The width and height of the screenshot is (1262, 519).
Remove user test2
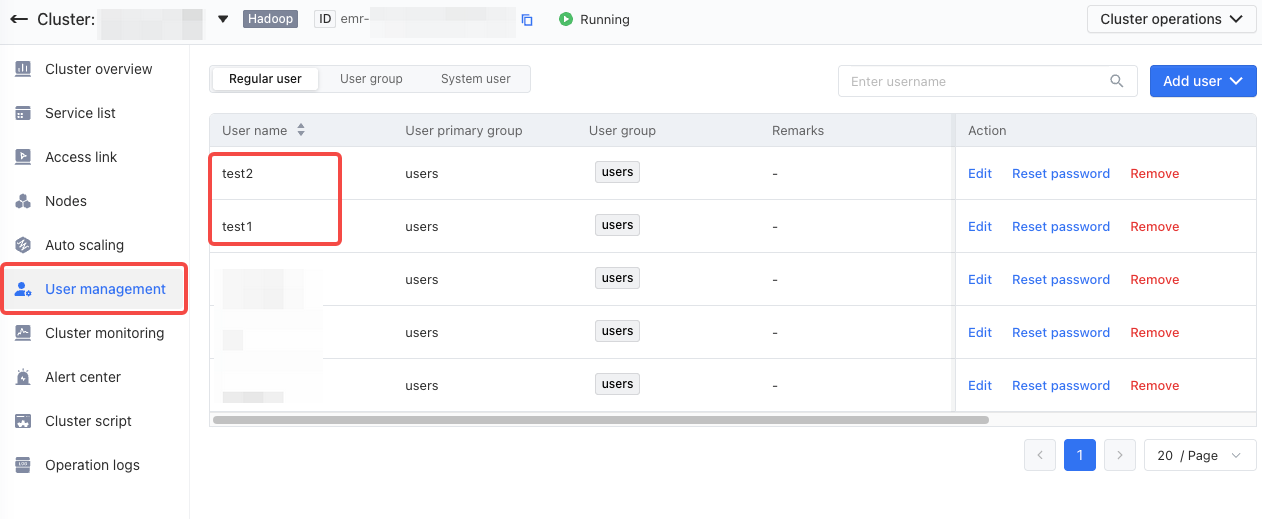tap(1155, 173)
